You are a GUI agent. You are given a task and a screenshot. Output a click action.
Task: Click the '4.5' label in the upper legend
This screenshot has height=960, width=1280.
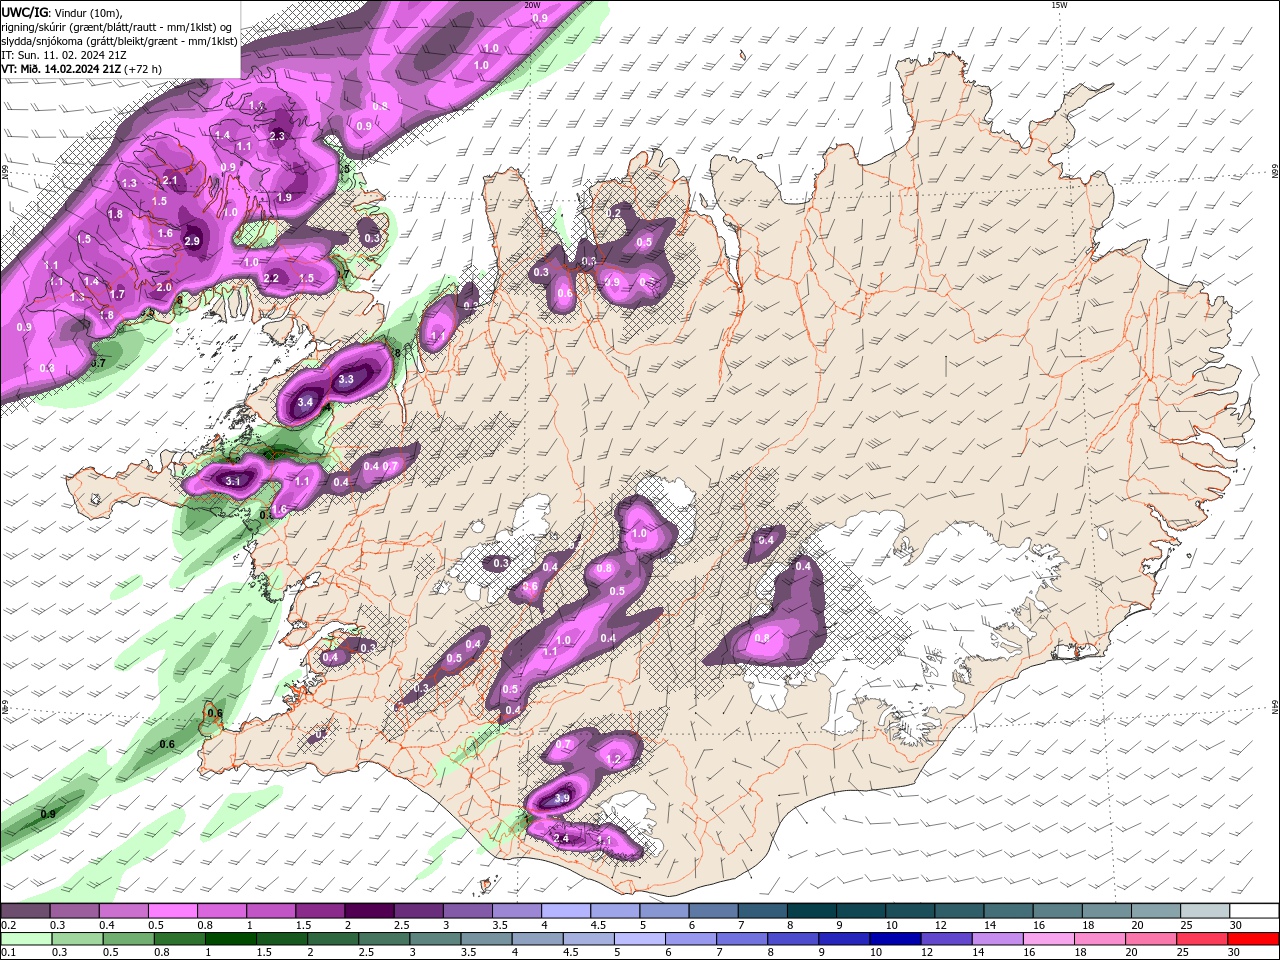pyautogui.click(x=598, y=925)
